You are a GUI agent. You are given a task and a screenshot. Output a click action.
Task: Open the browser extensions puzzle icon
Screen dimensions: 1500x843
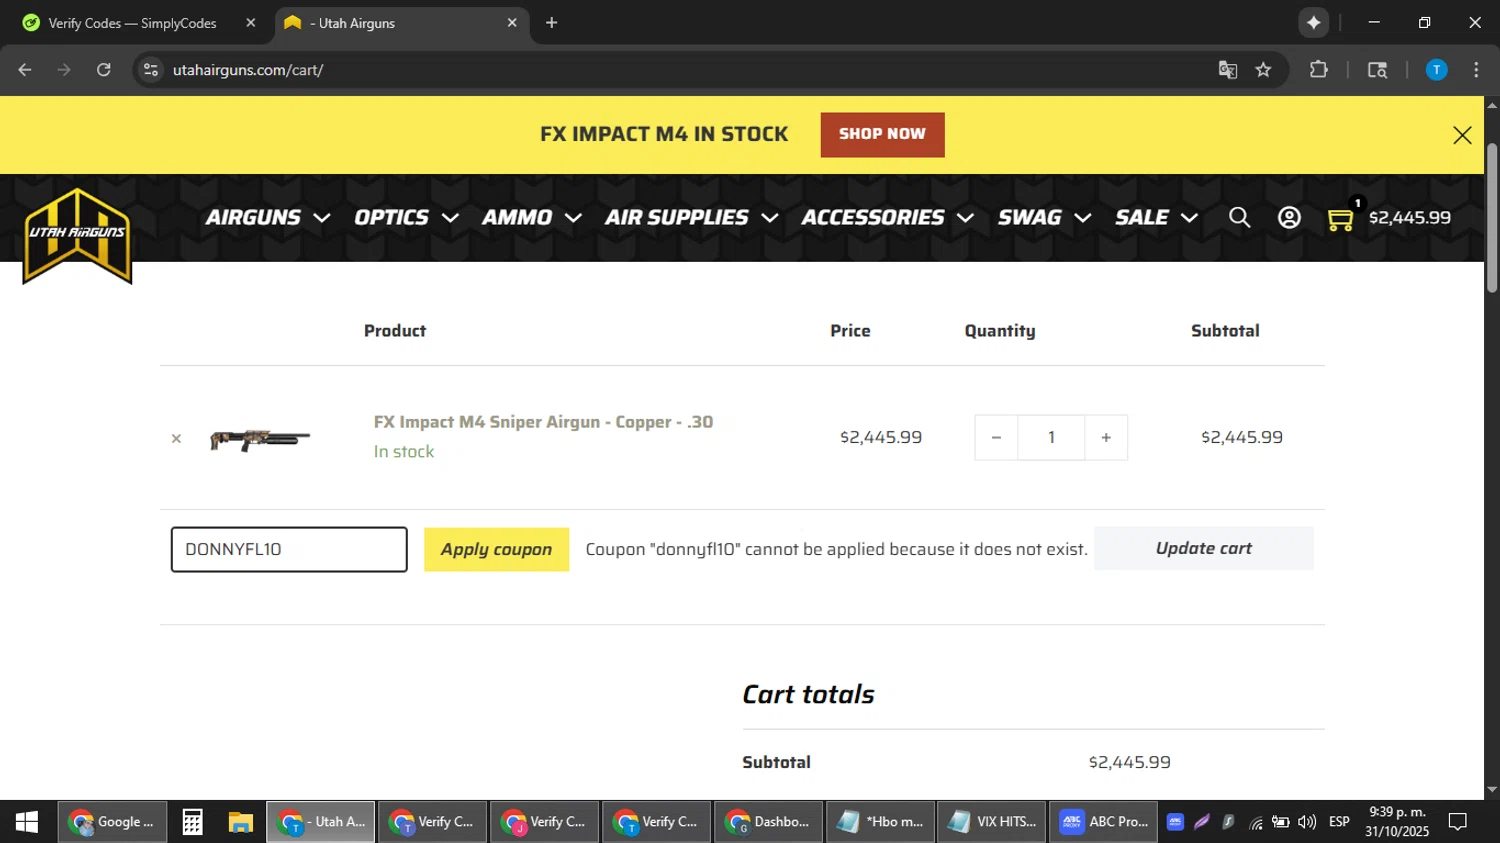1319,70
